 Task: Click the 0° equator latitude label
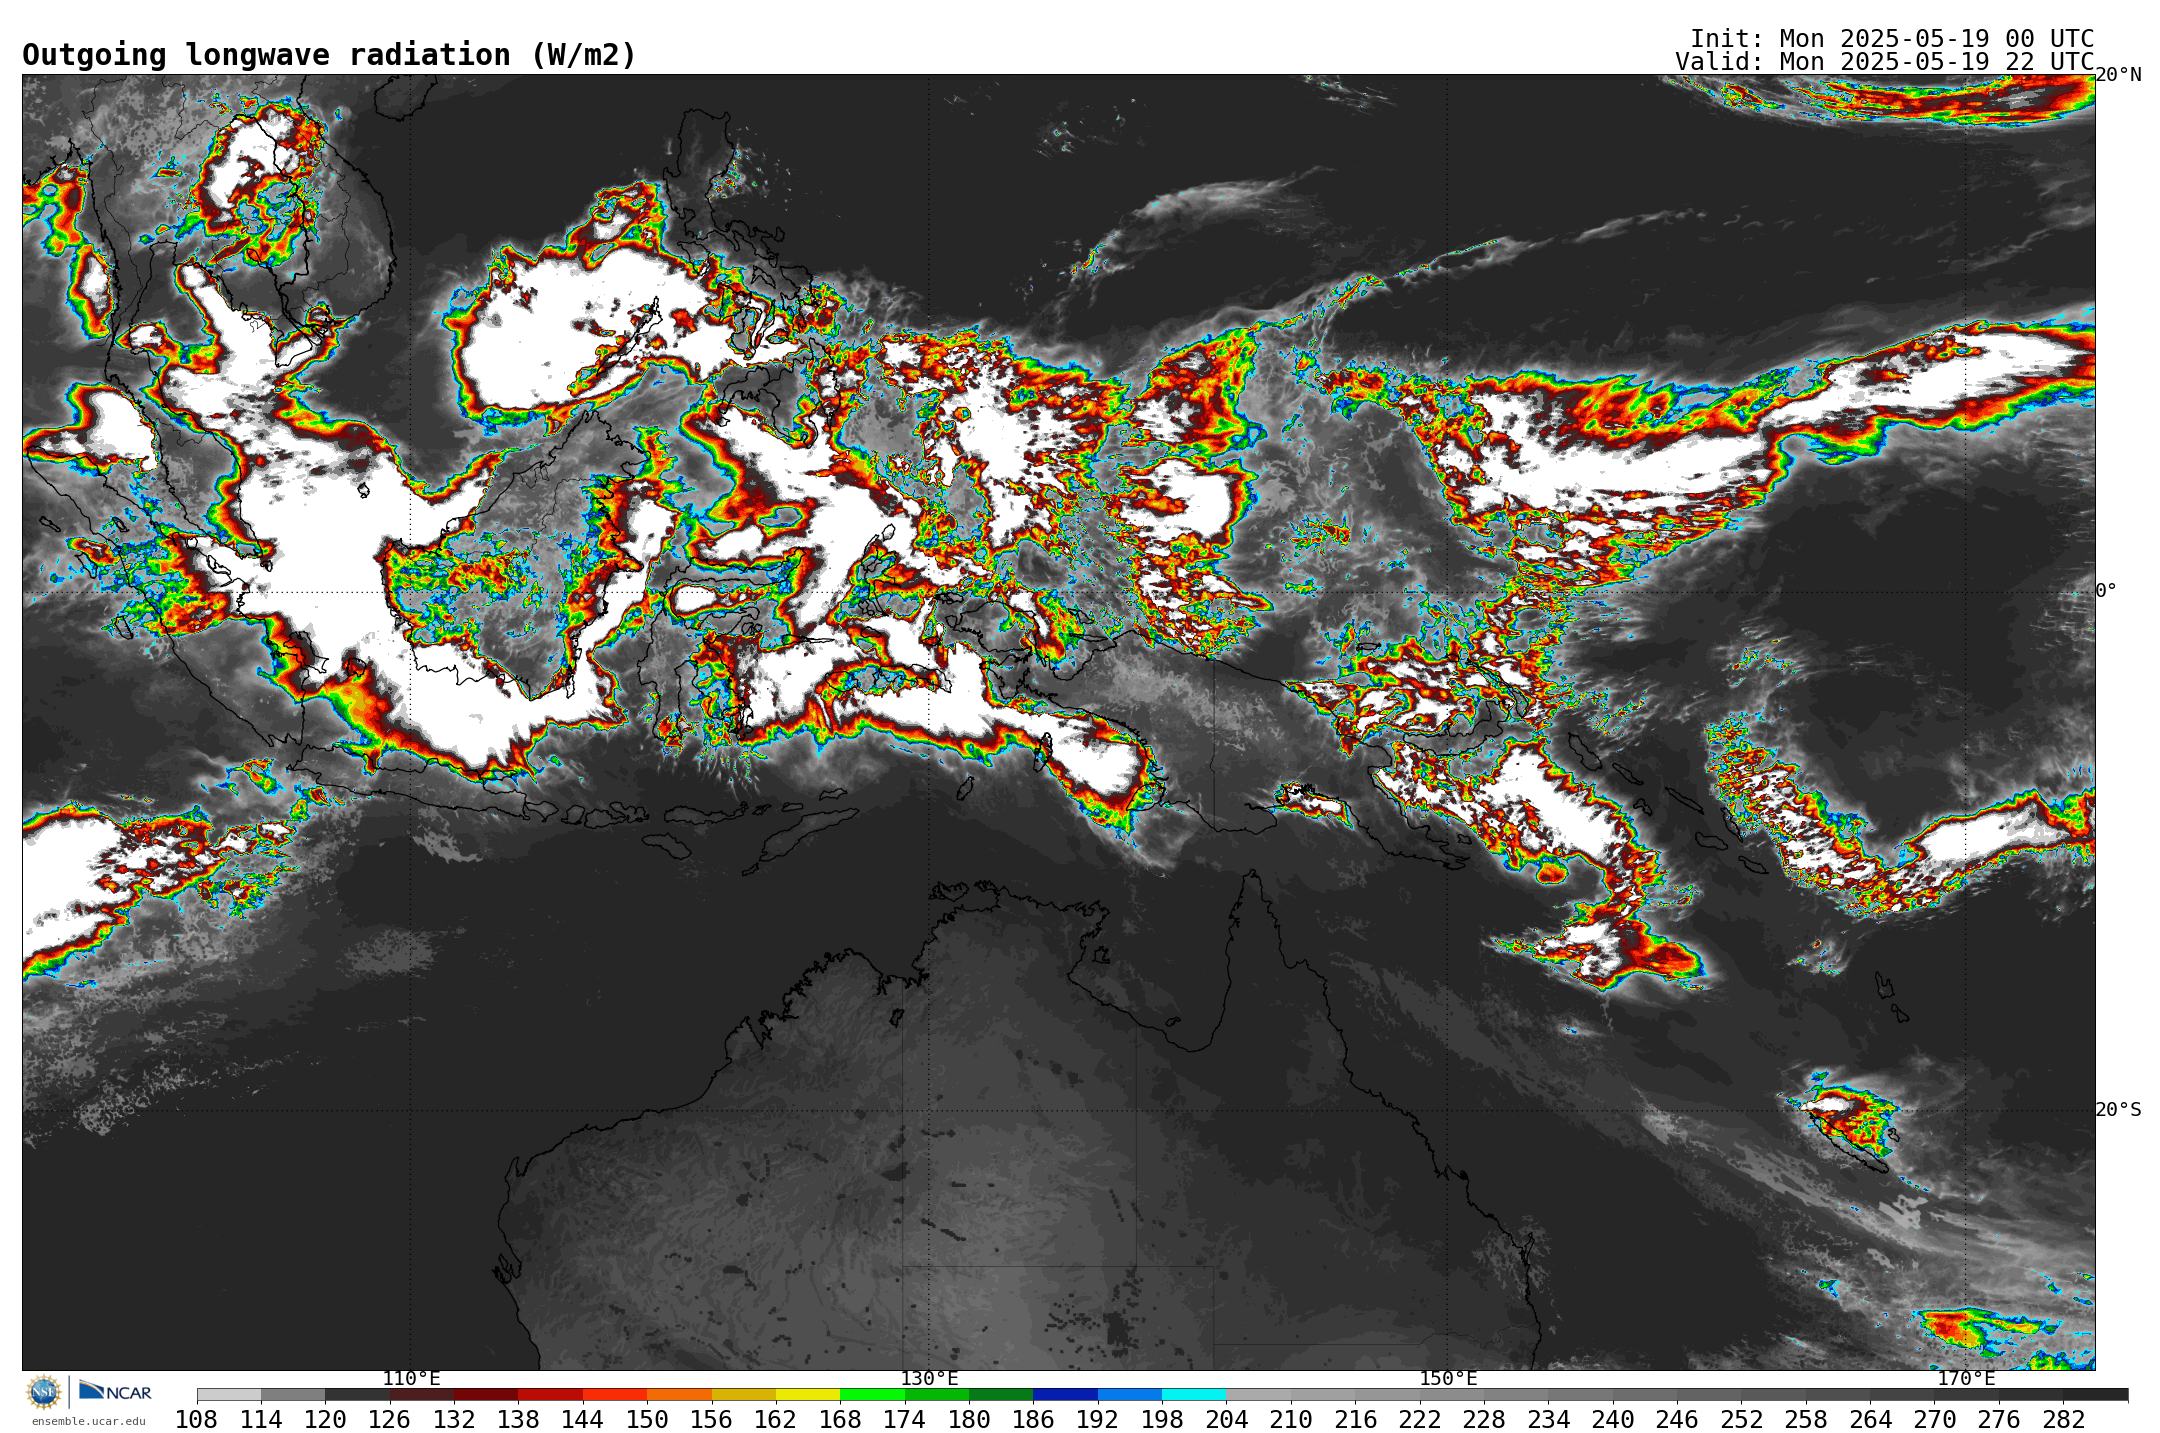tap(2106, 591)
